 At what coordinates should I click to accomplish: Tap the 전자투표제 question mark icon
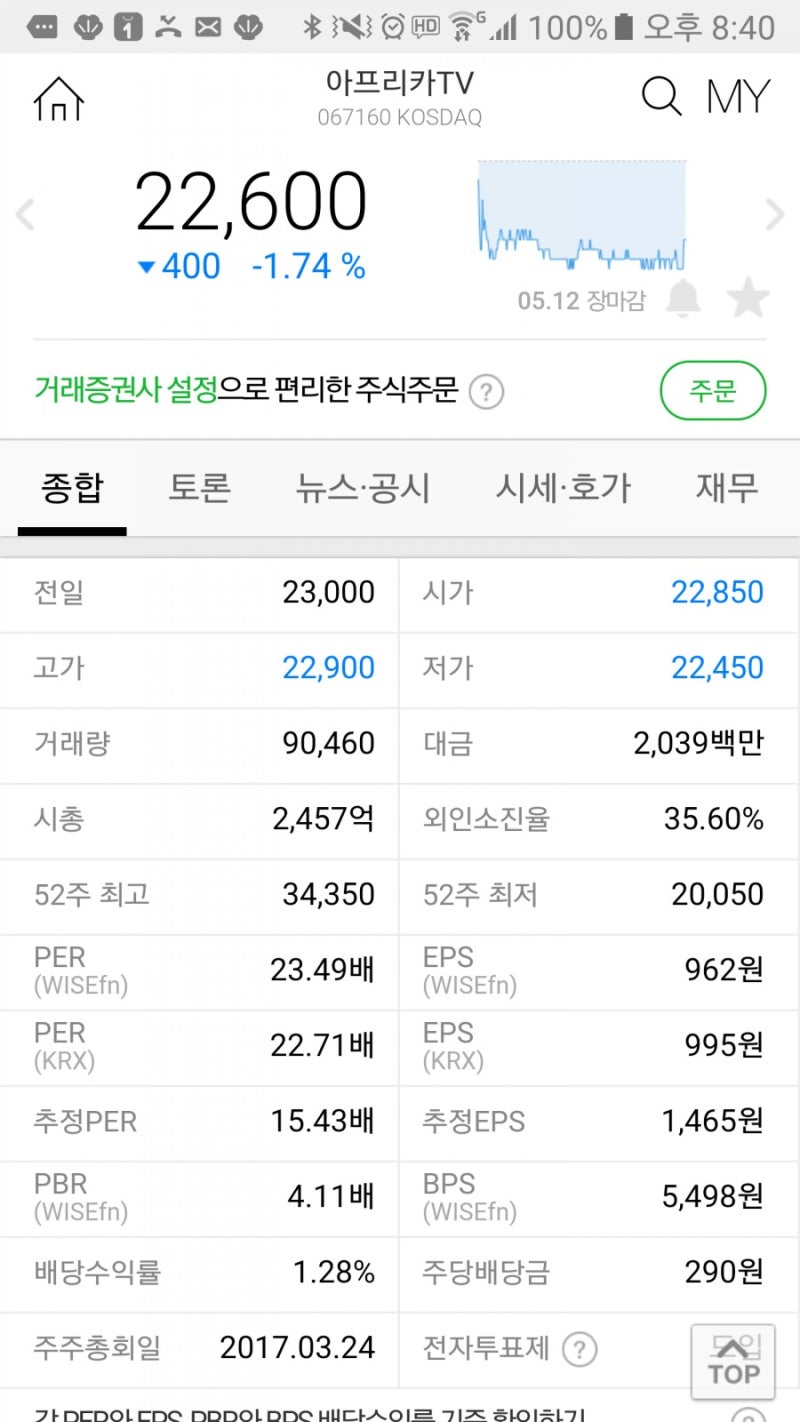tap(579, 1348)
